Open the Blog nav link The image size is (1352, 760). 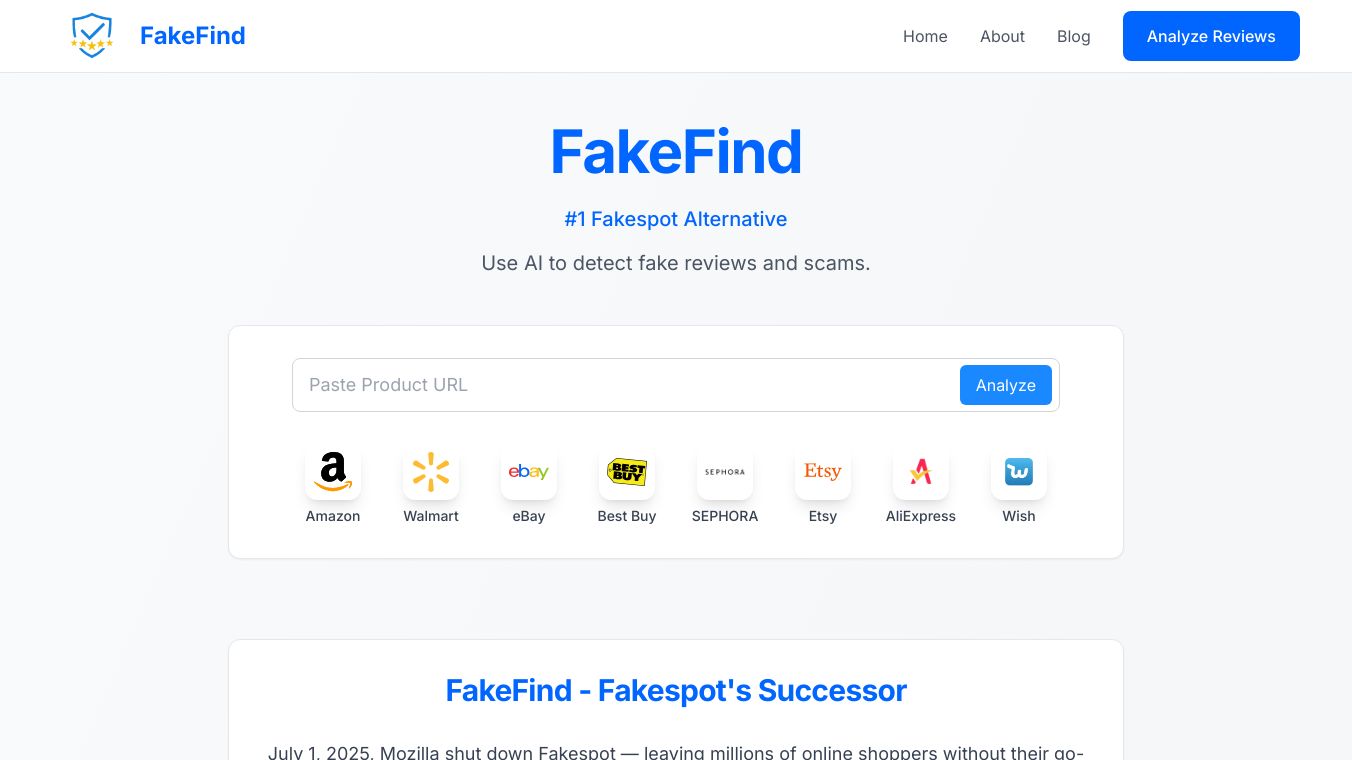1073,36
